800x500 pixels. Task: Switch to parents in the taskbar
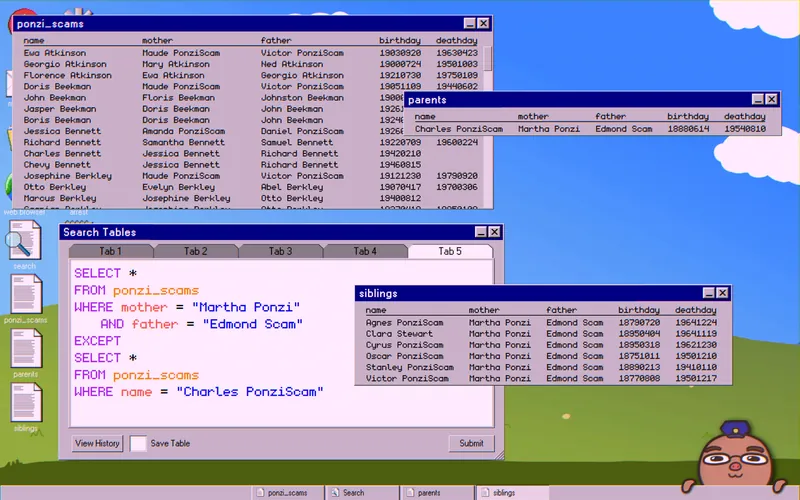click(437, 492)
